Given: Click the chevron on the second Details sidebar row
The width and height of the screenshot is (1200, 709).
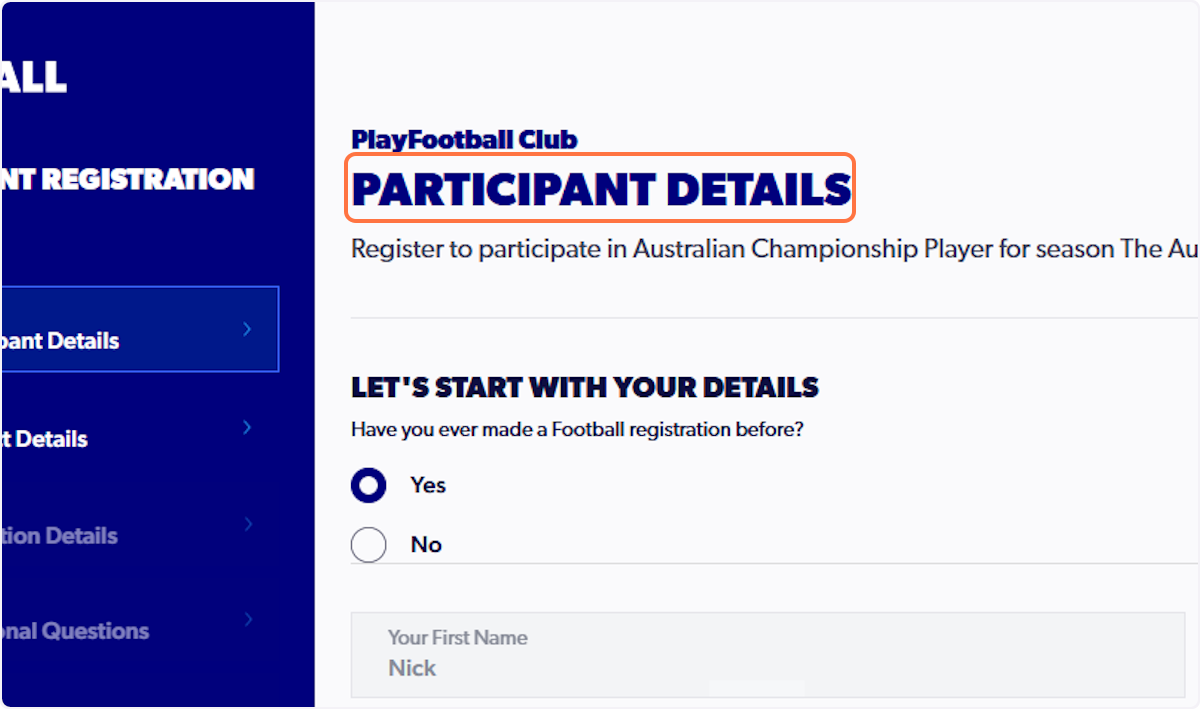Looking at the screenshot, I should pyautogui.click(x=247, y=427).
